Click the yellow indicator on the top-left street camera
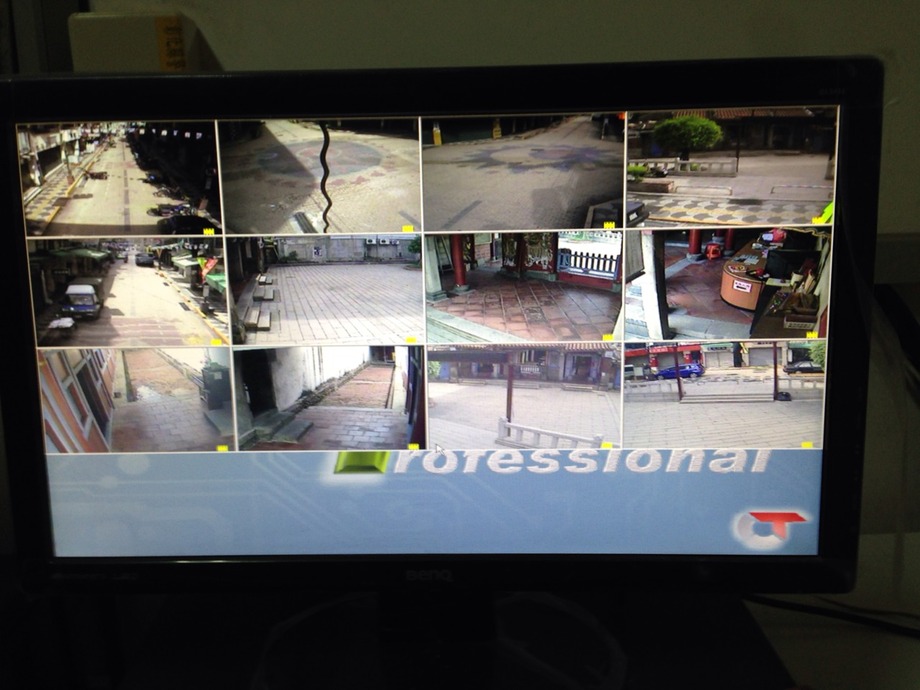 click(209, 230)
